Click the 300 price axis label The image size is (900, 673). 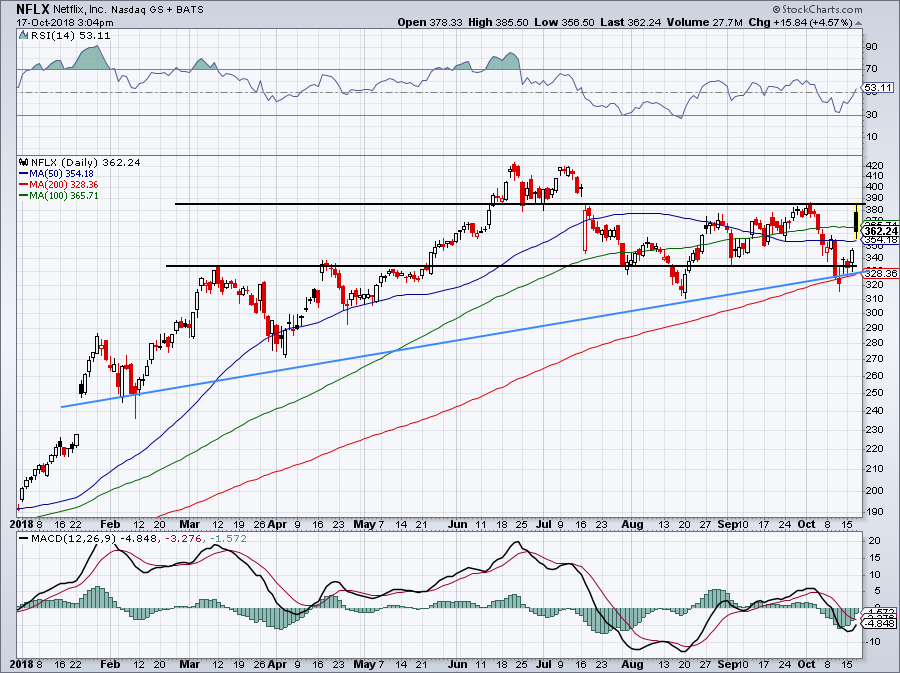pos(875,313)
